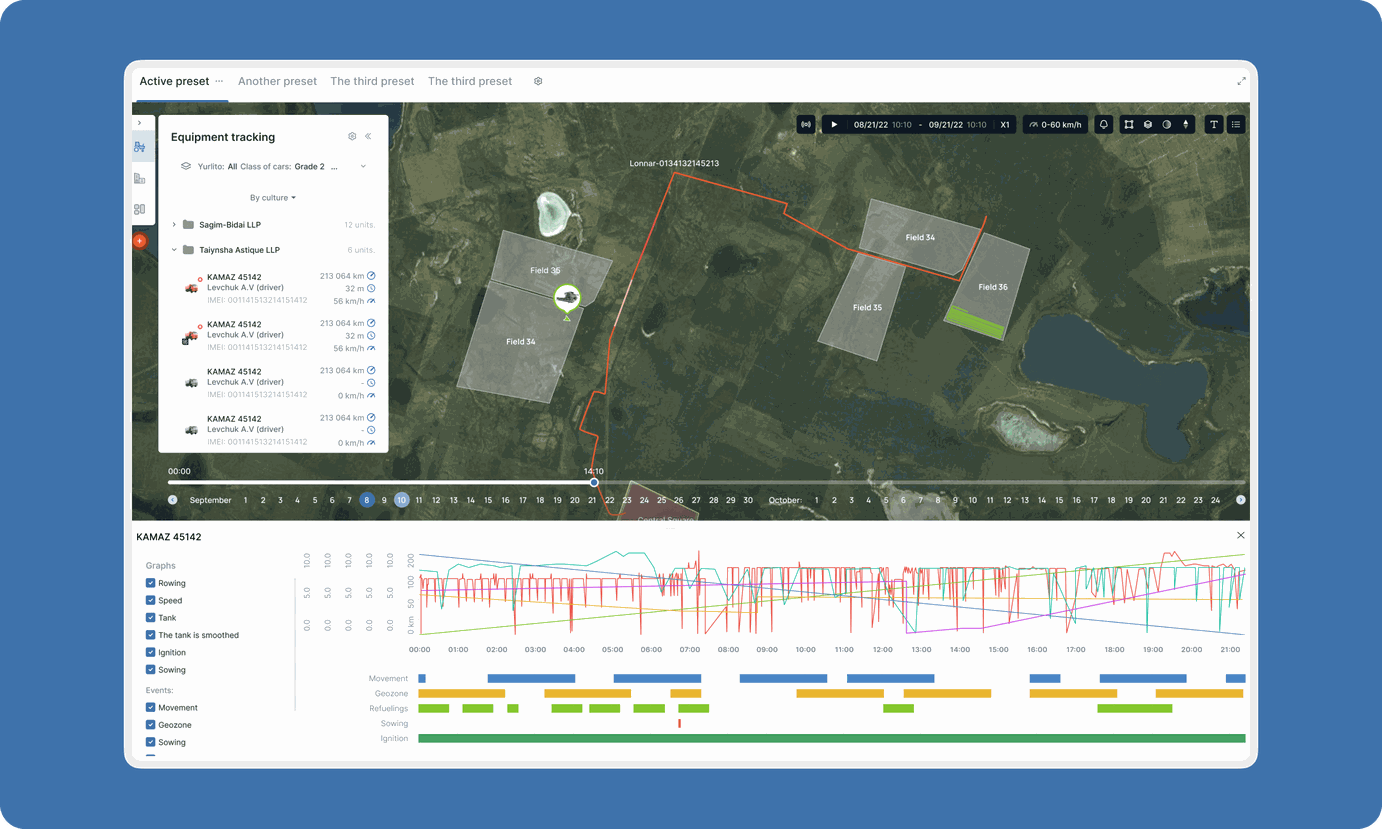
Task: Select the frame area tool on map toolbar
Action: click(x=1129, y=125)
